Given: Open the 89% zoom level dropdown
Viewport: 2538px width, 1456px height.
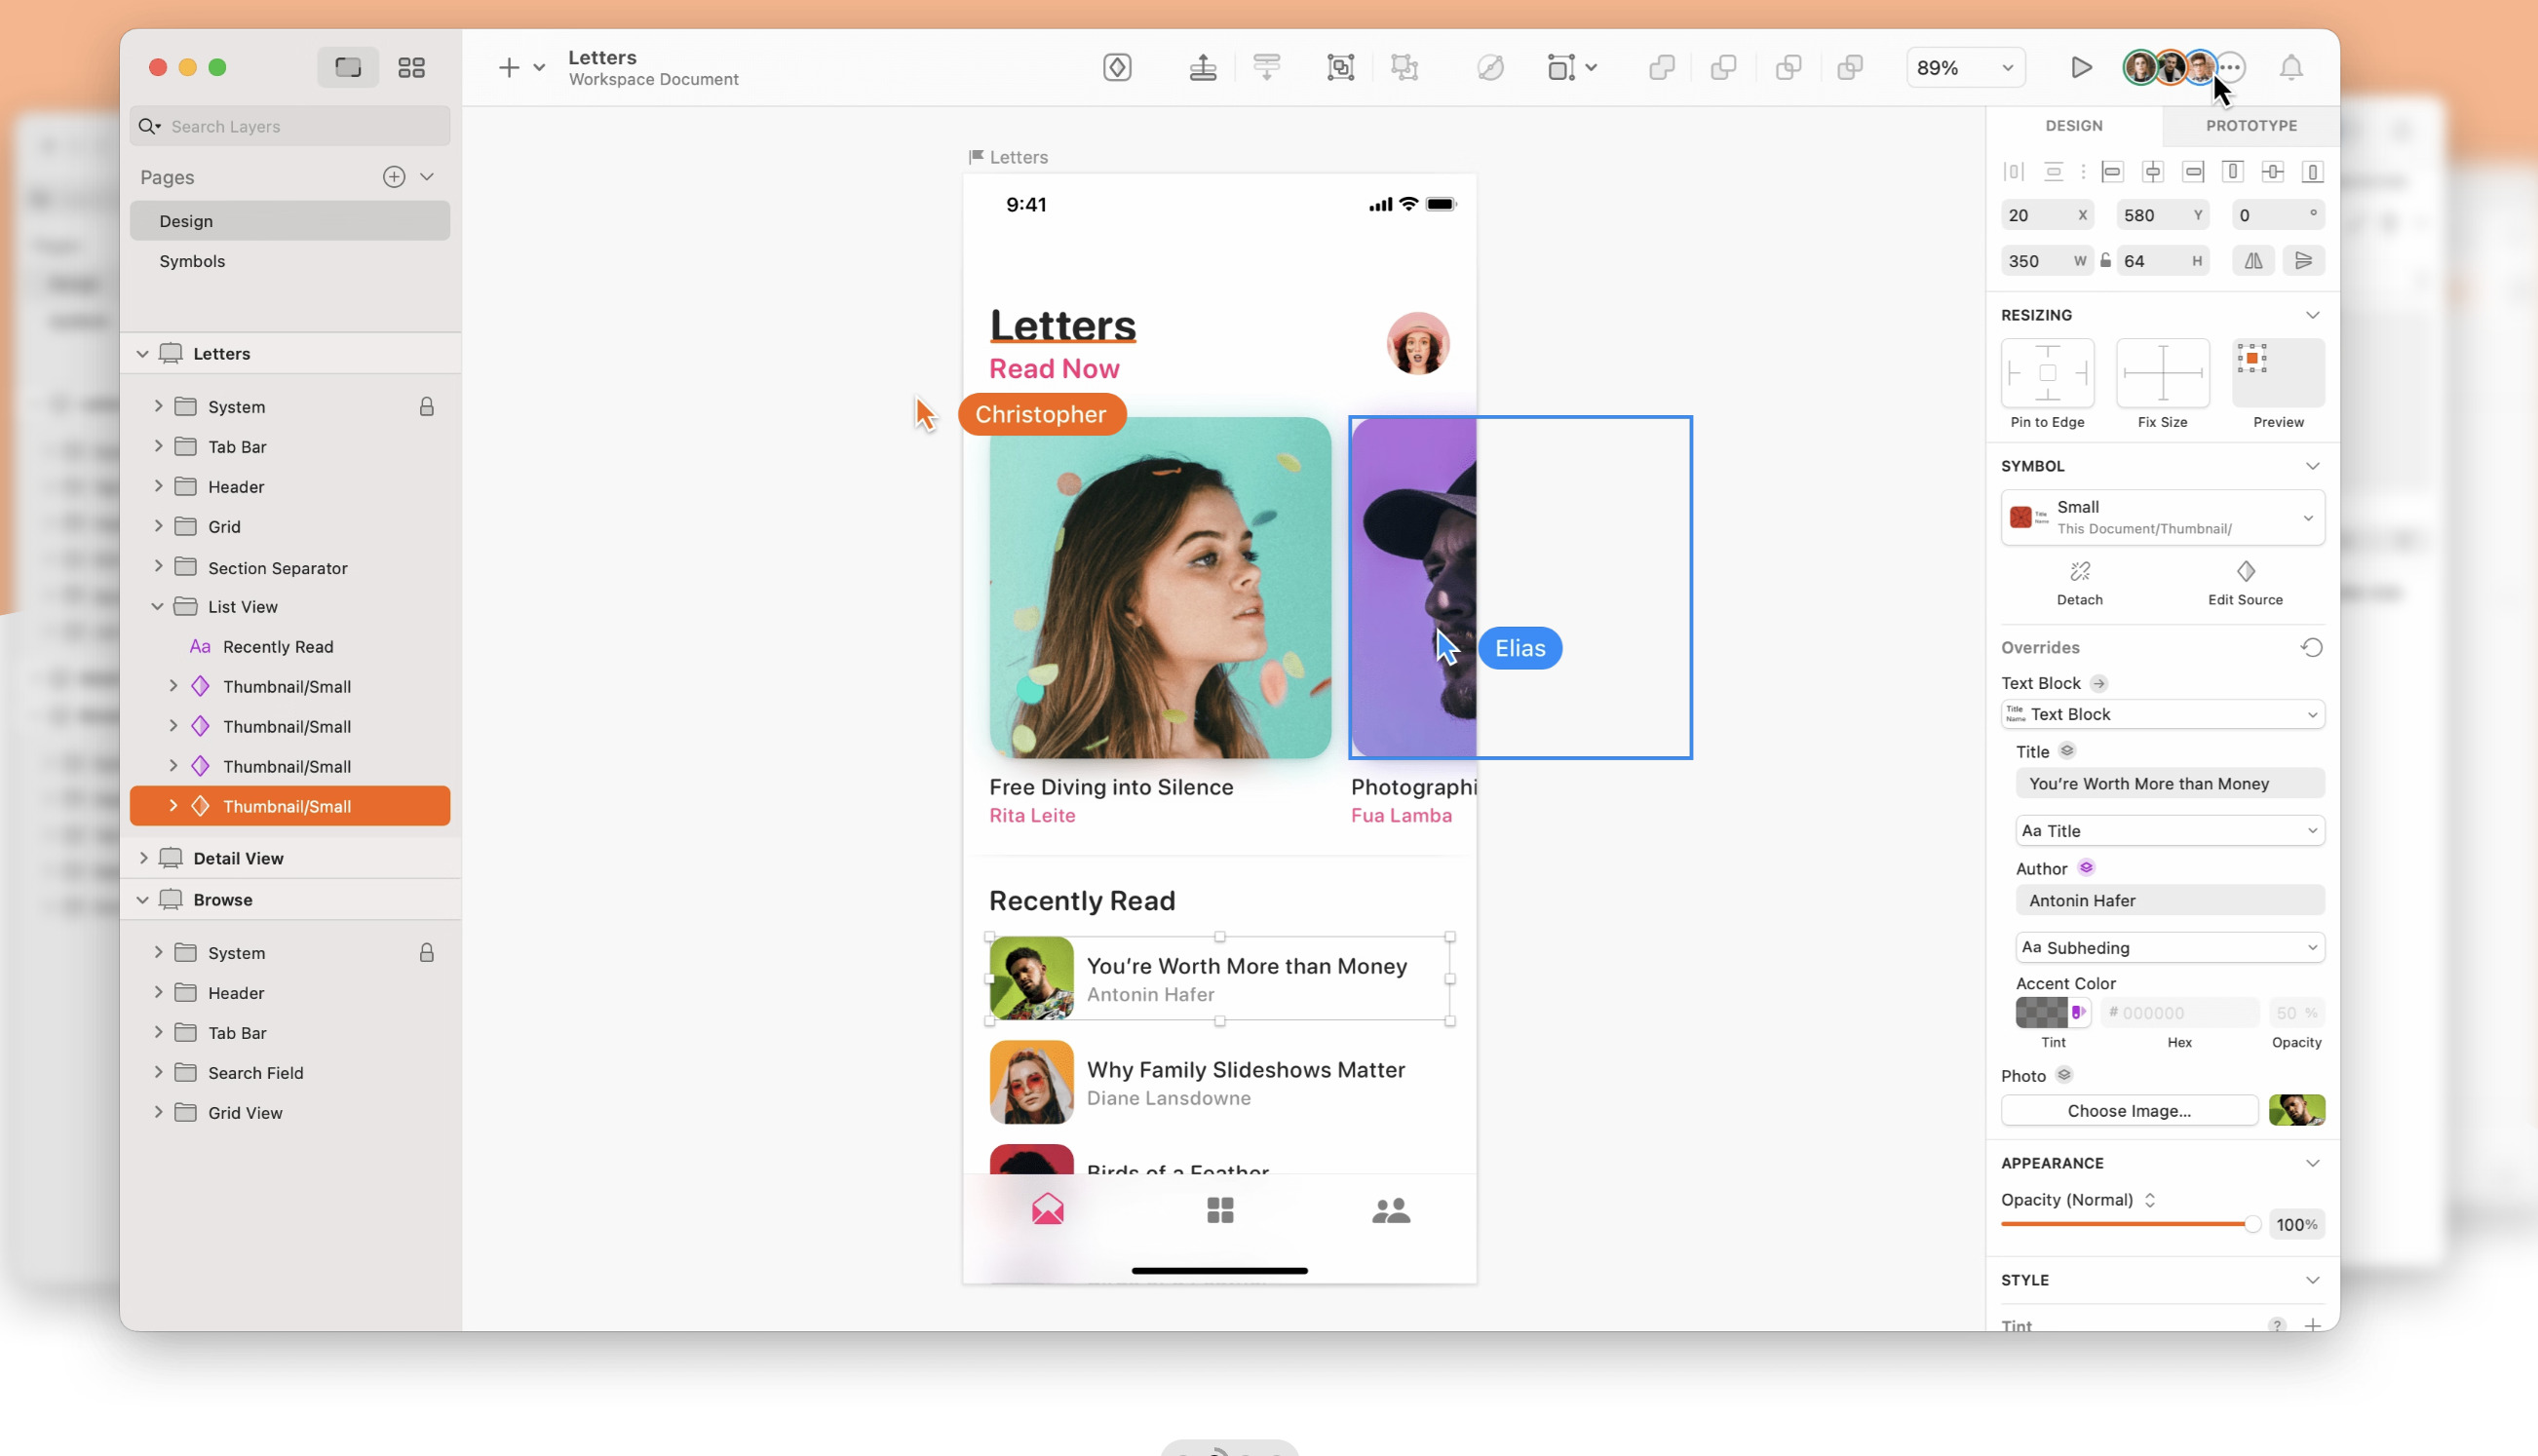Looking at the screenshot, I should [1965, 67].
